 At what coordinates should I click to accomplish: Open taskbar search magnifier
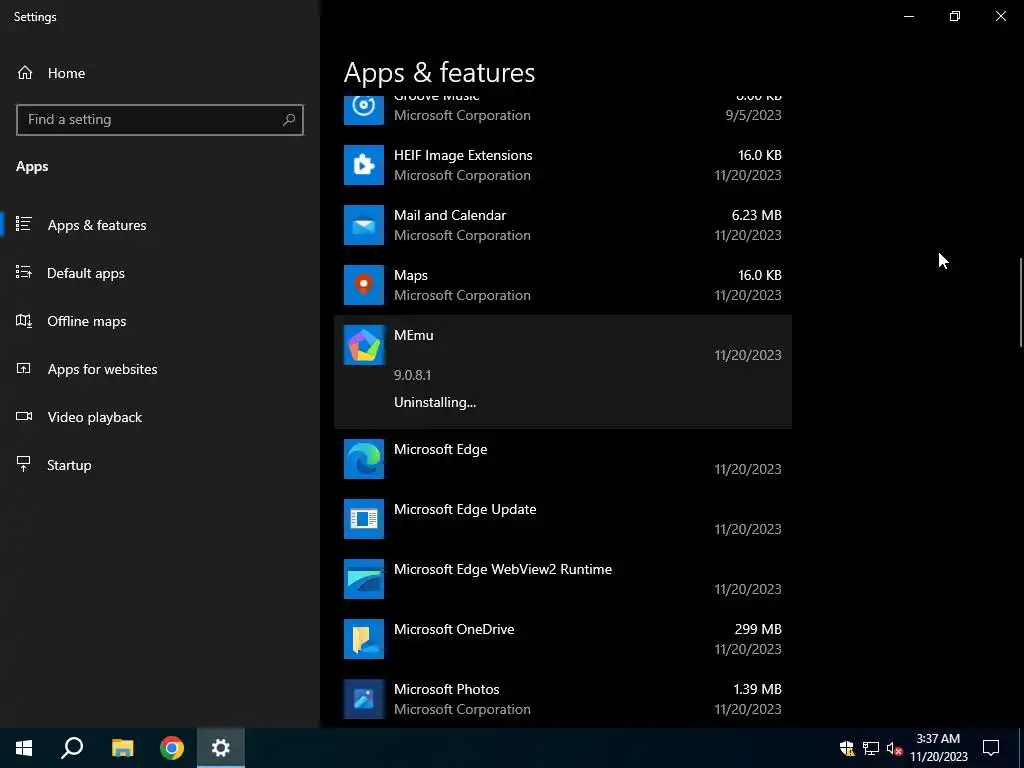click(72, 748)
